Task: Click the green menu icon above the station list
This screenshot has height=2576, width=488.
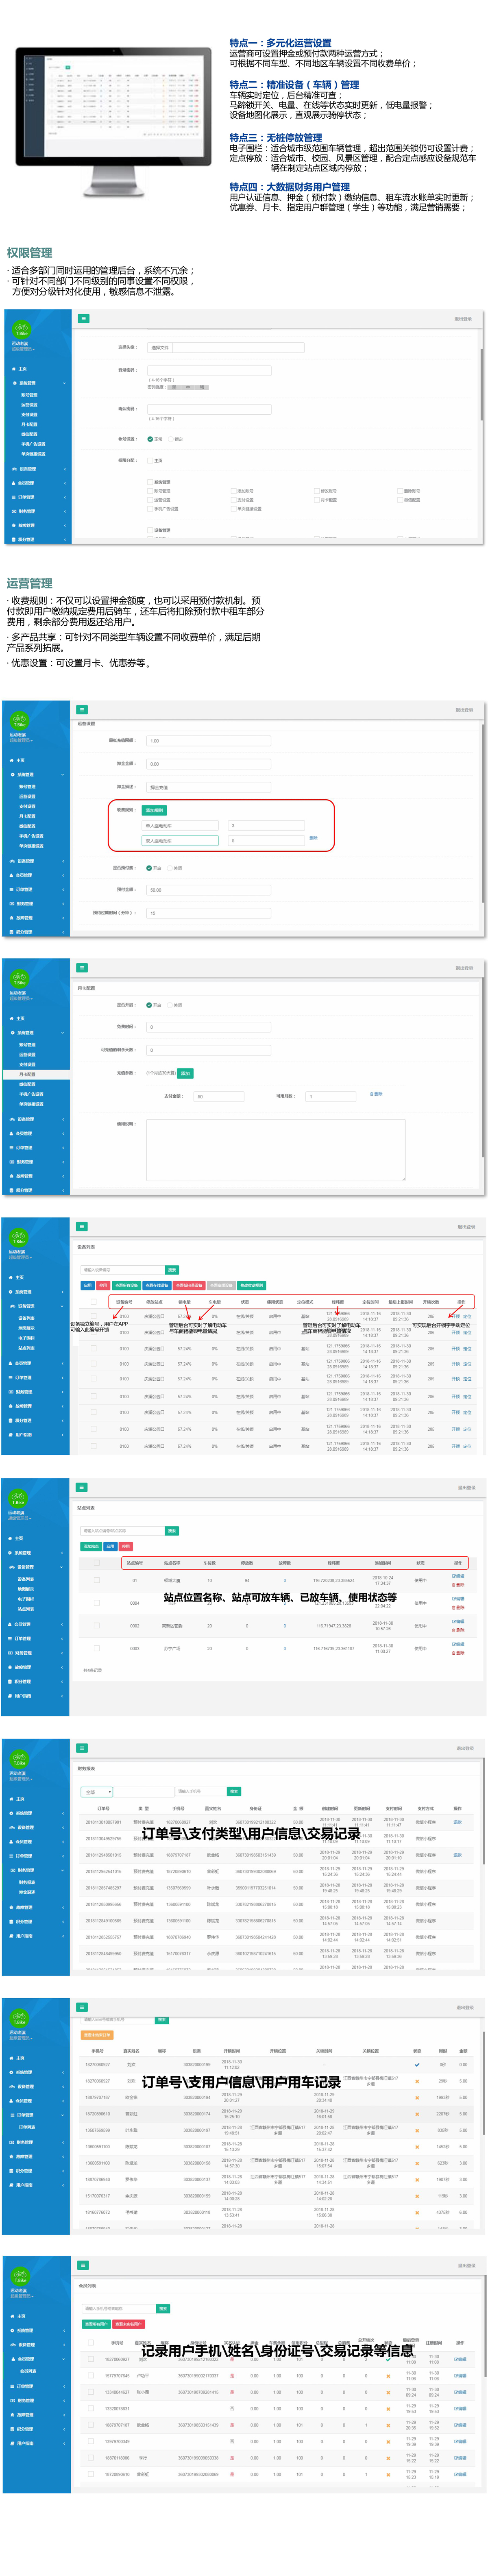Action: click(82, 1487)
